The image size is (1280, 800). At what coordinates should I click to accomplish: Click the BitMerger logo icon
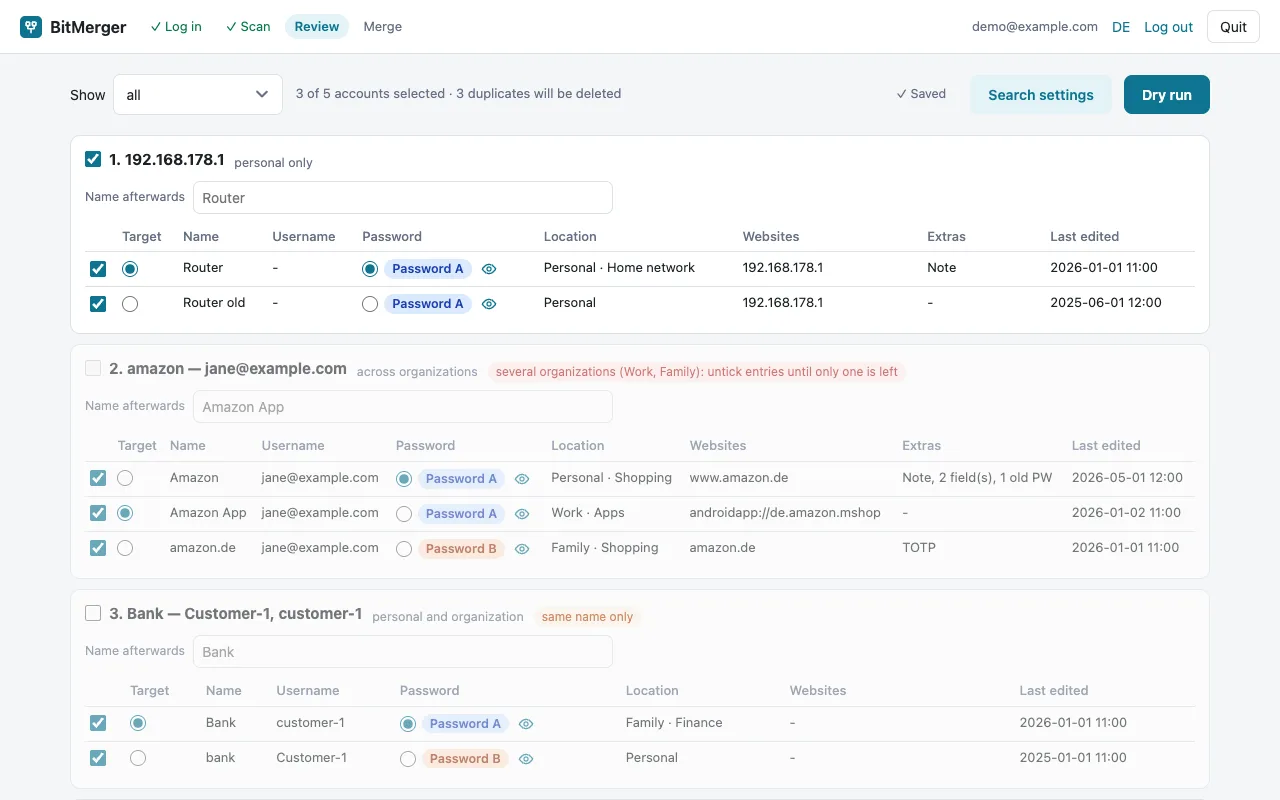[x=31, y=27]
